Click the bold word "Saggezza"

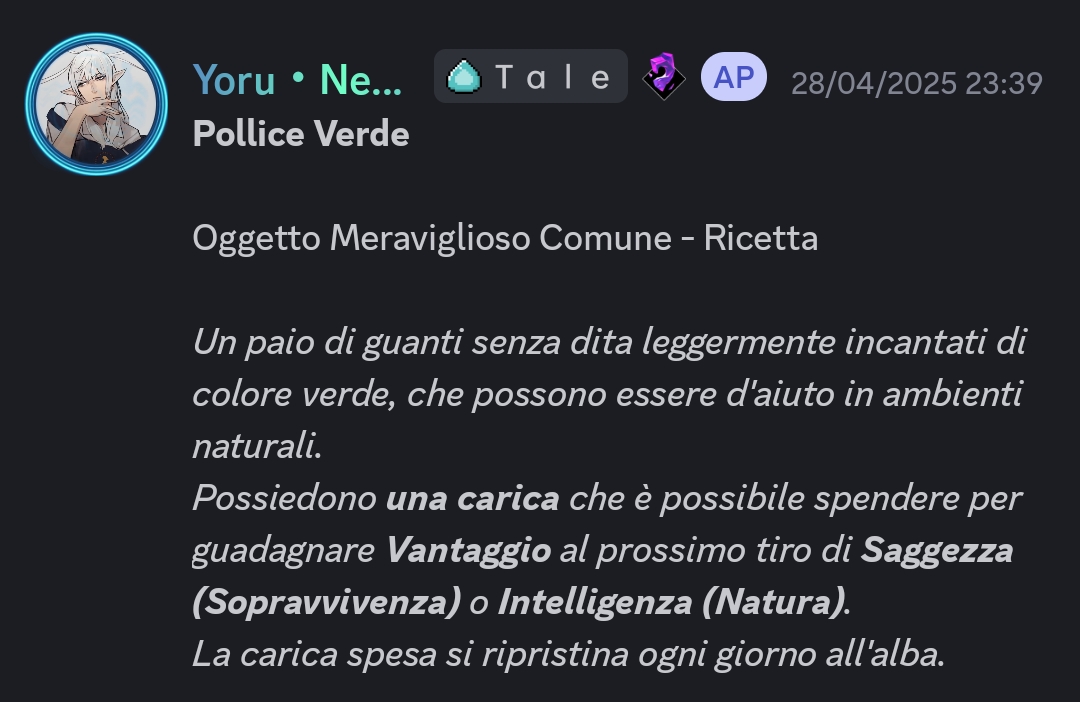point(937,550)
